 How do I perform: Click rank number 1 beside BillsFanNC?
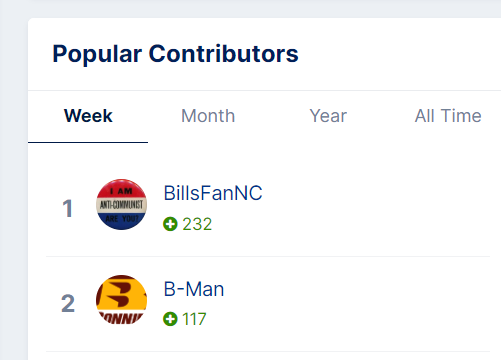68,208
